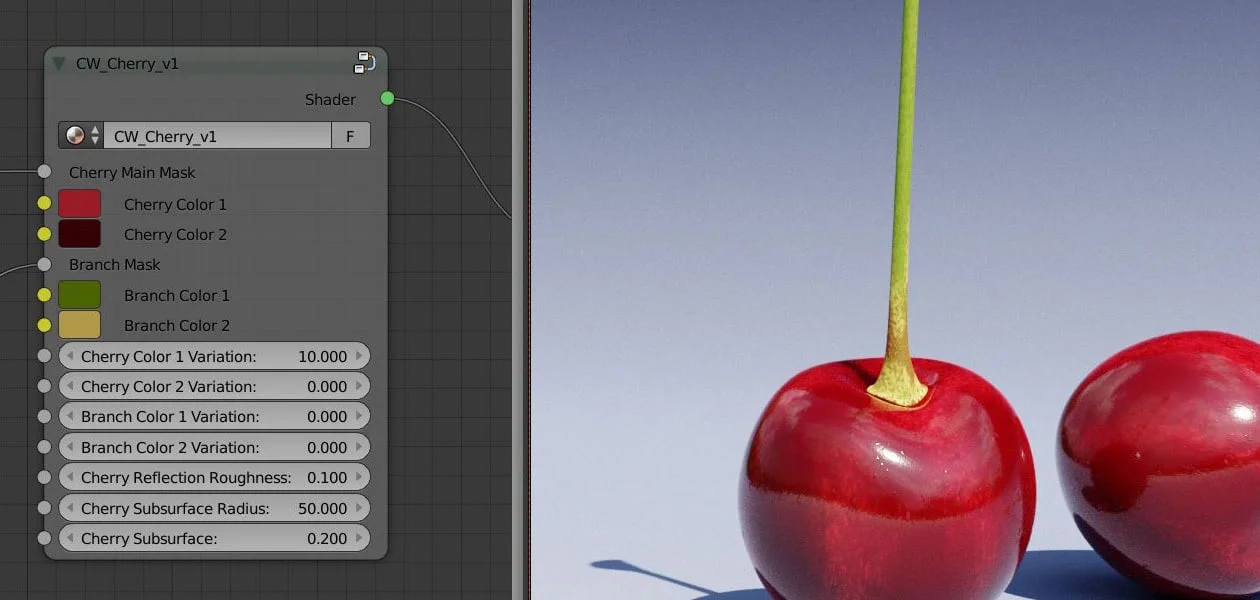1260x600 pixels.
Task: Click the Cherry Subsurface input socket
Action: [x=45, y=538]
